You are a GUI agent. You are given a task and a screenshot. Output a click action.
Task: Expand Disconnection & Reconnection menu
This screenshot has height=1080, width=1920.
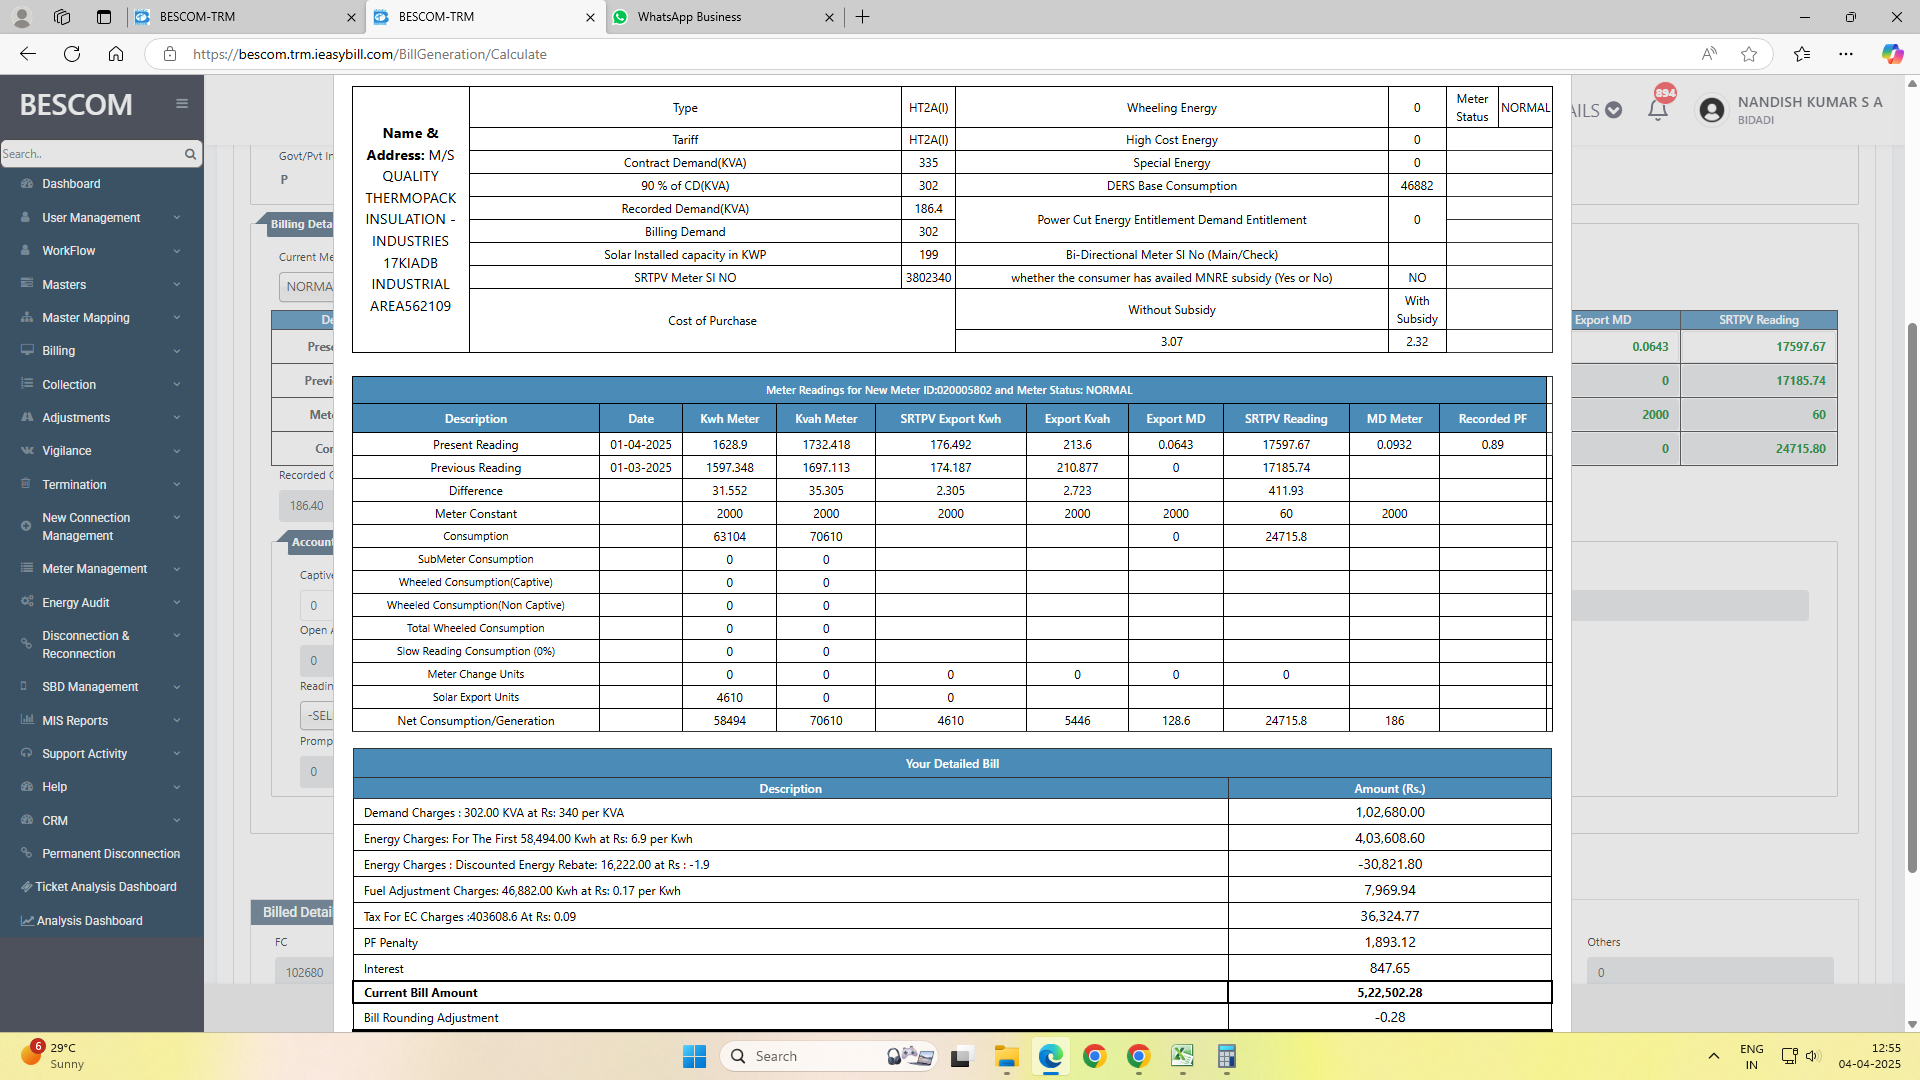coord(102,645)
